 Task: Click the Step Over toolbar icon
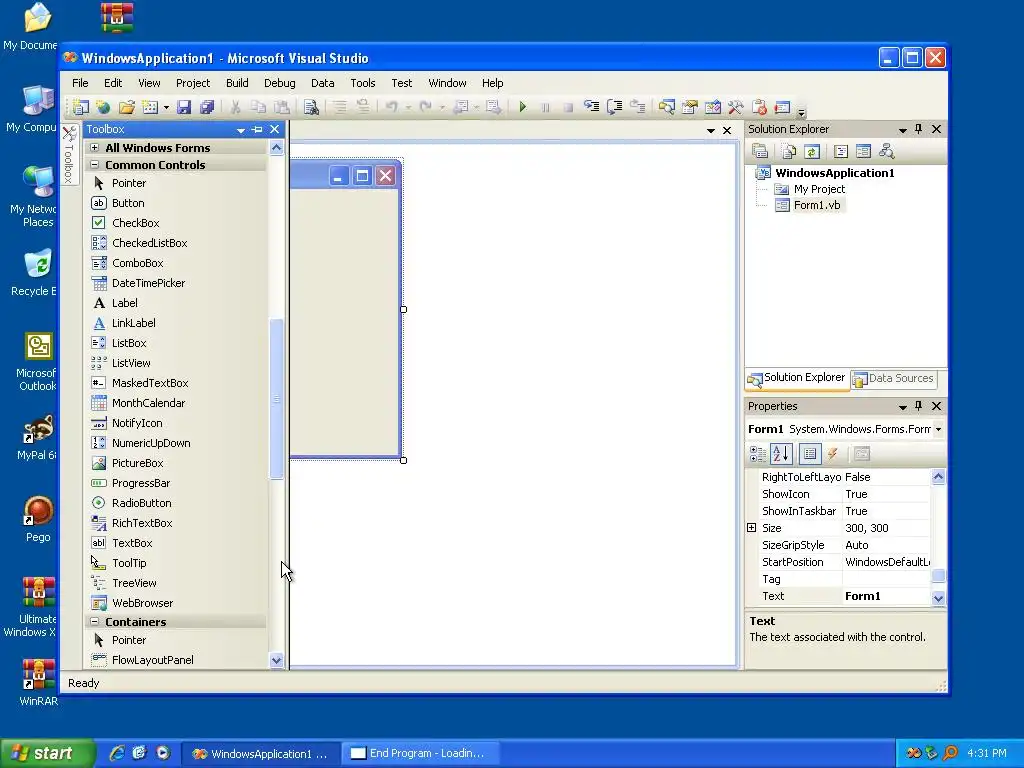pos(615,107)
